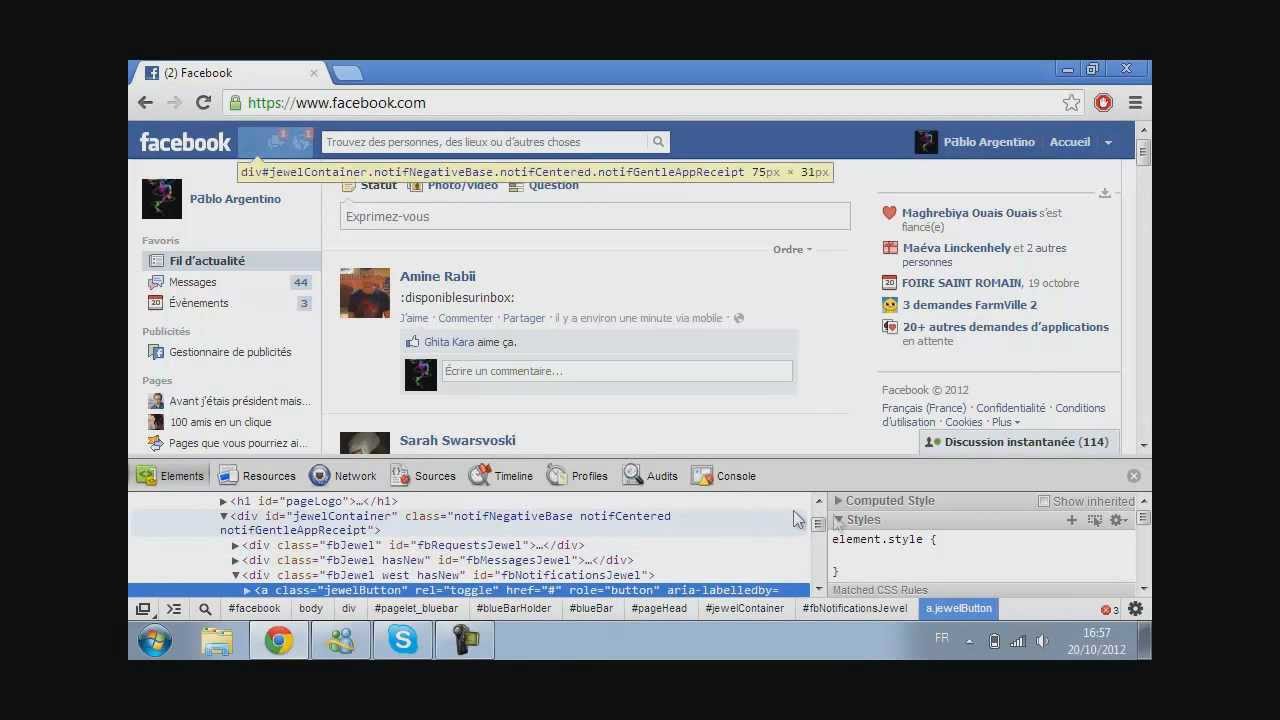Open the Styles gear dropdown

click(x=1118, y=520)
